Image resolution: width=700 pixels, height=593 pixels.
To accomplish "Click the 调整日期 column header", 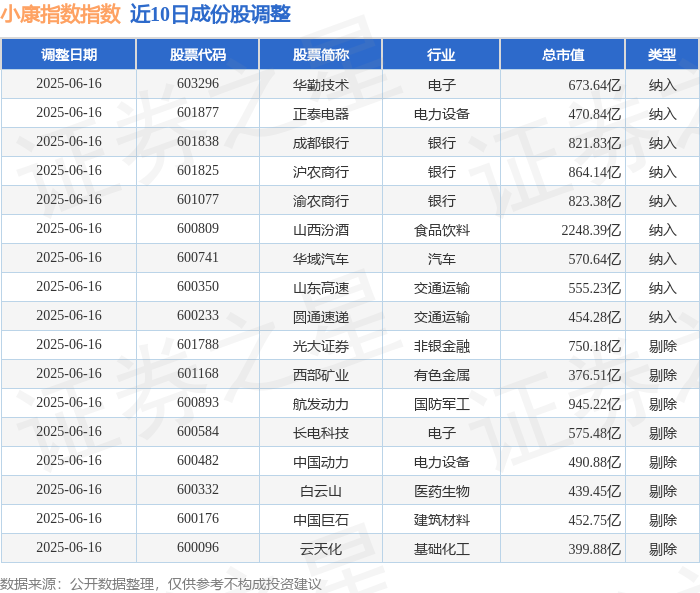I will tap(69, 54).
